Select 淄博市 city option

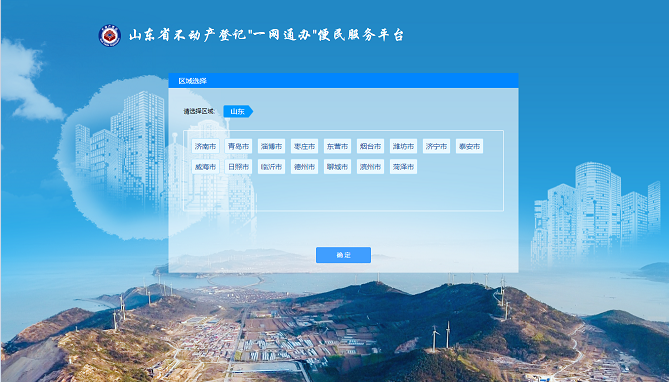(271, 146)
